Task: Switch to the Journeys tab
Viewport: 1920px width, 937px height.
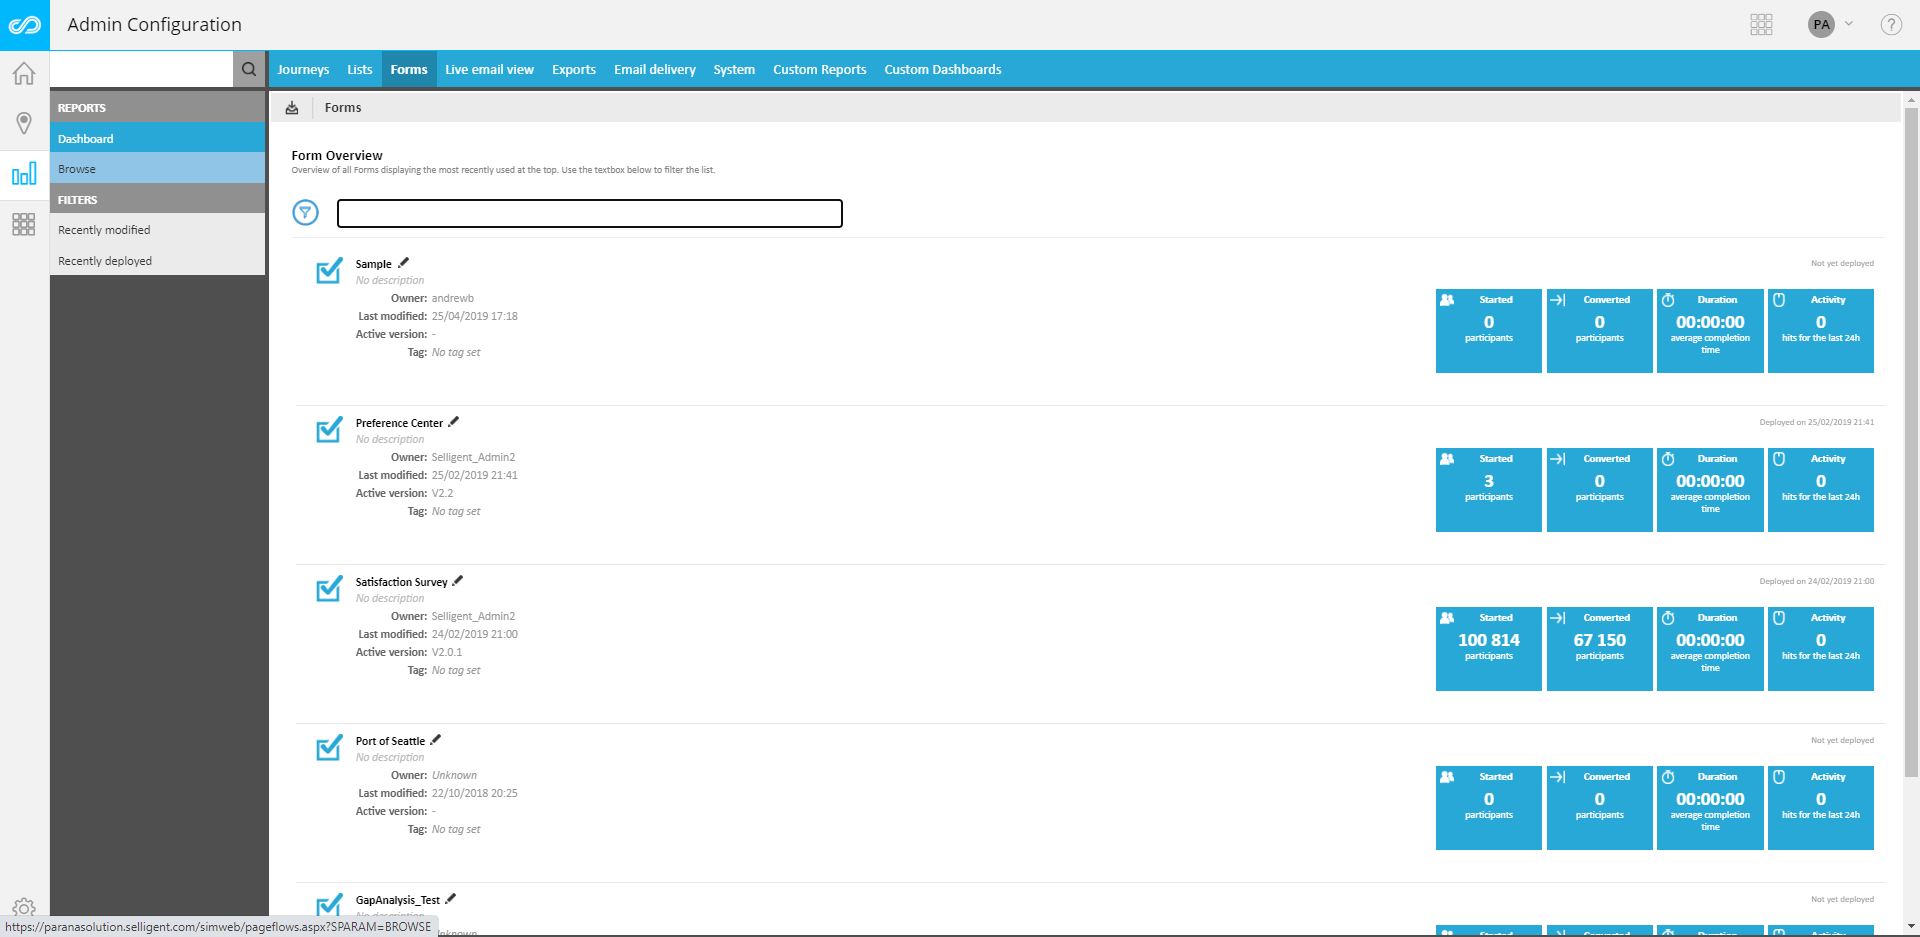Action: (x=303, y=69)
